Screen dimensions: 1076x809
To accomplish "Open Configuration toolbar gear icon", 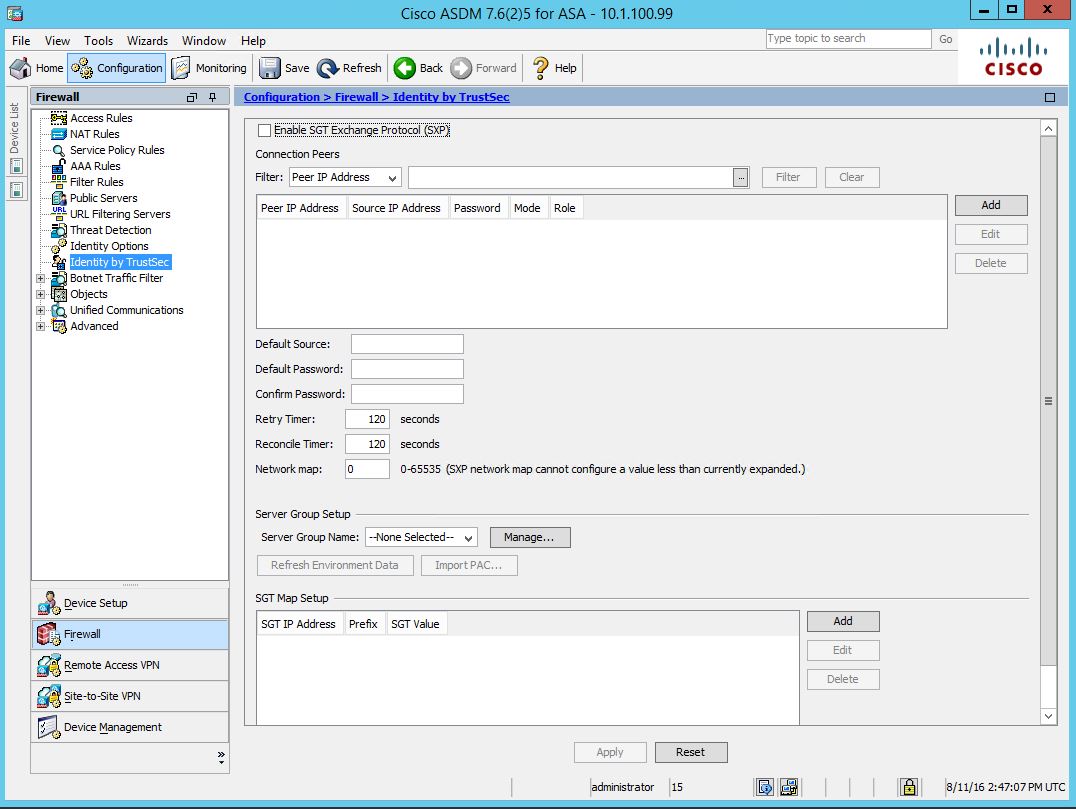I will [x=82, y=68].
